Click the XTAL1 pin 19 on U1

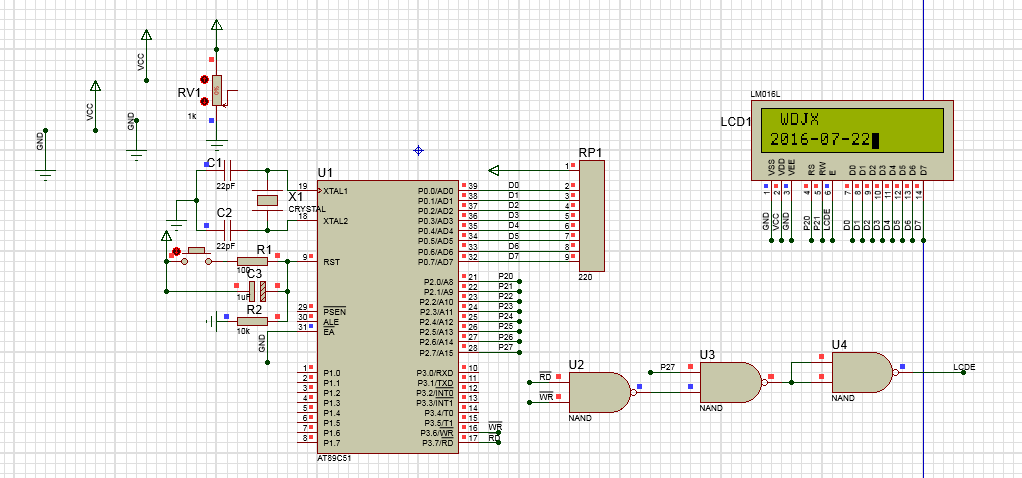(x=305, y=190)
